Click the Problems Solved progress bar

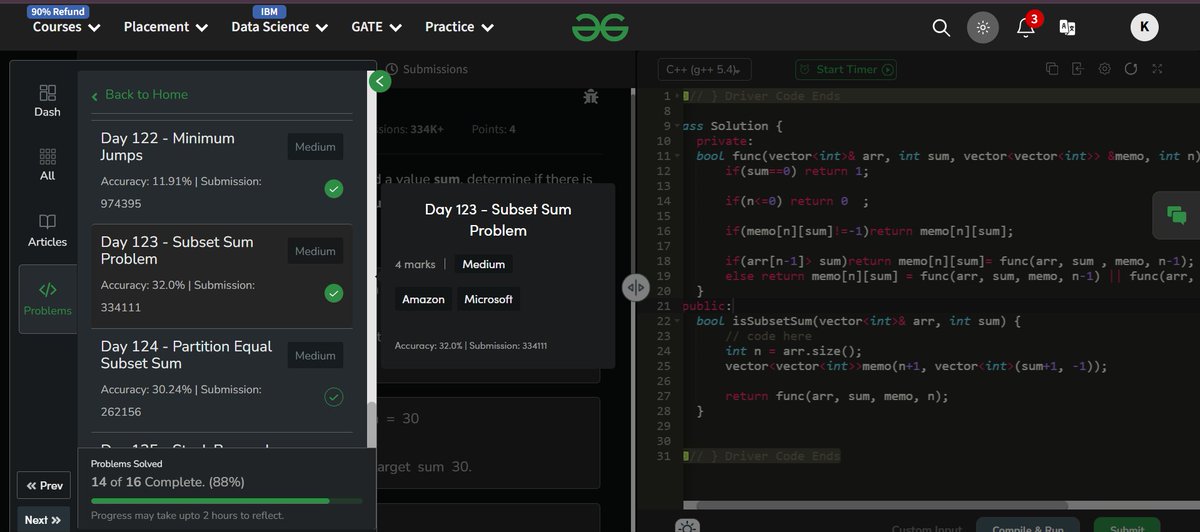225,500
